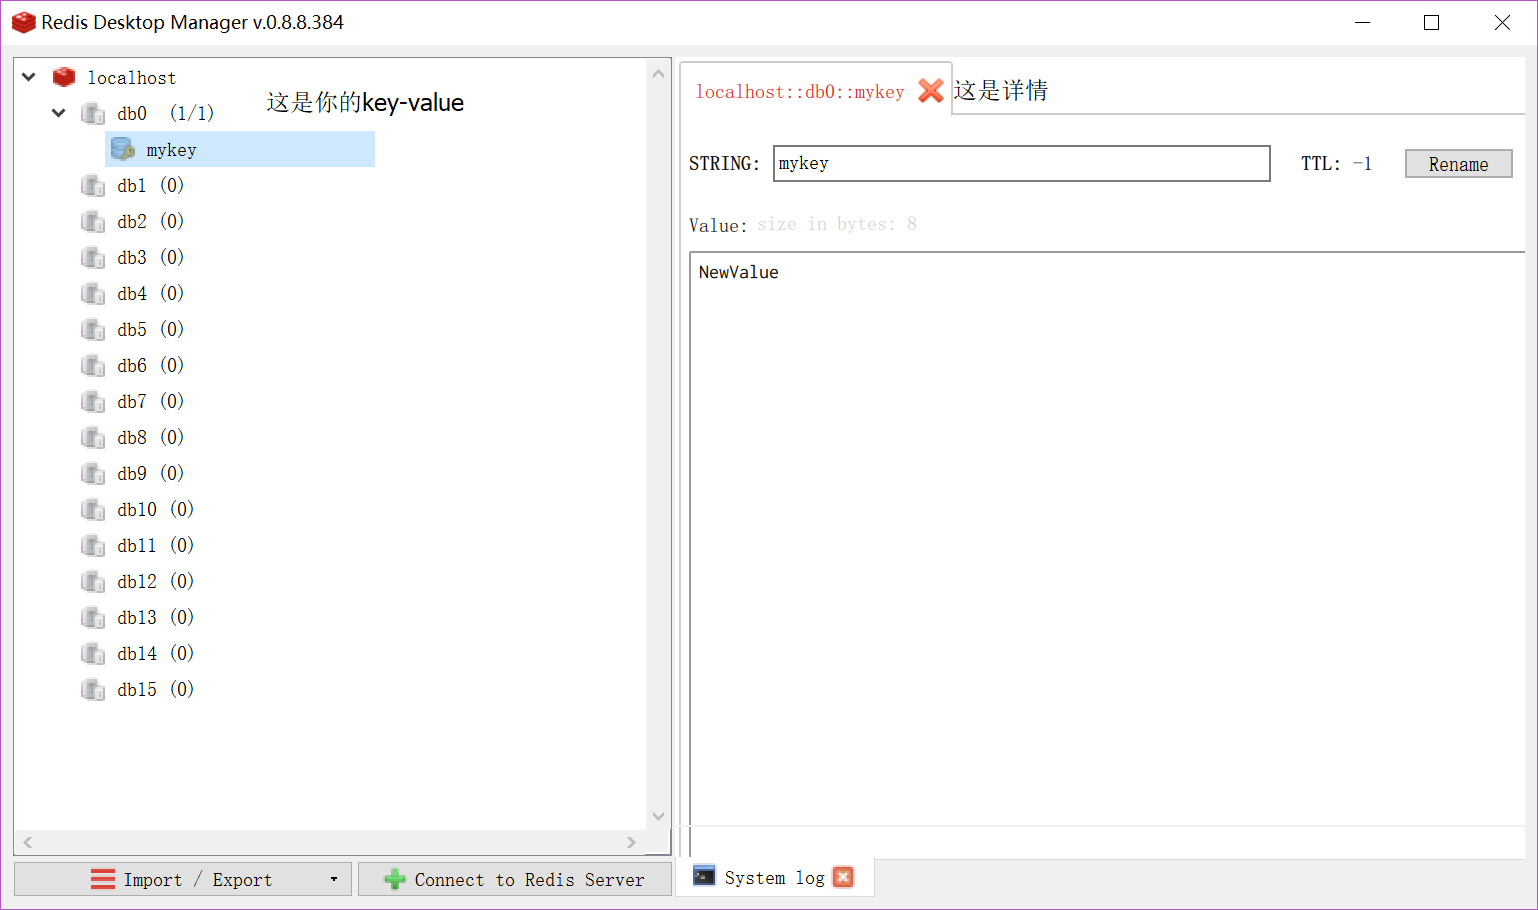Select the mykey entry in tree
Image resolution: width=1538 pixels, height=910 pixels.
240,149
